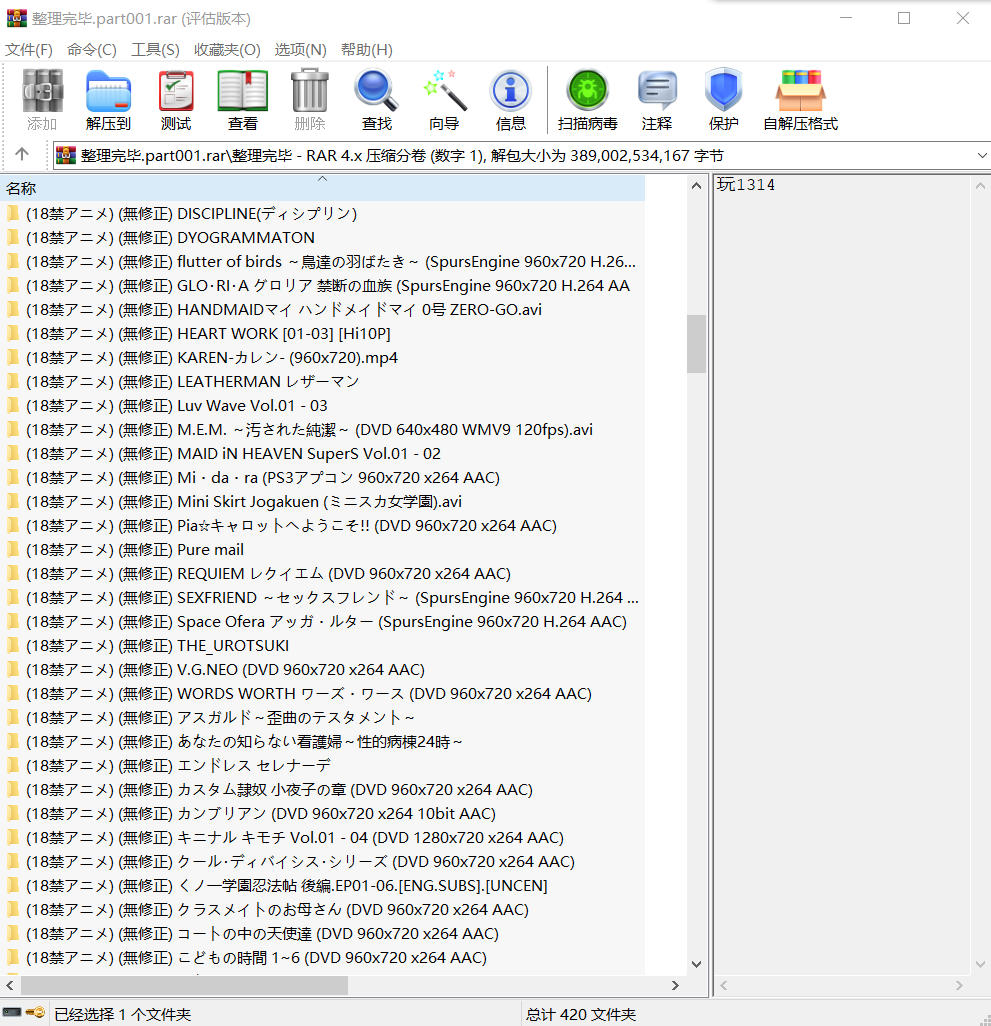Select Pia☆キャロットへようこそ!! row
This screenshot has width=991, height=1026.
322,525
